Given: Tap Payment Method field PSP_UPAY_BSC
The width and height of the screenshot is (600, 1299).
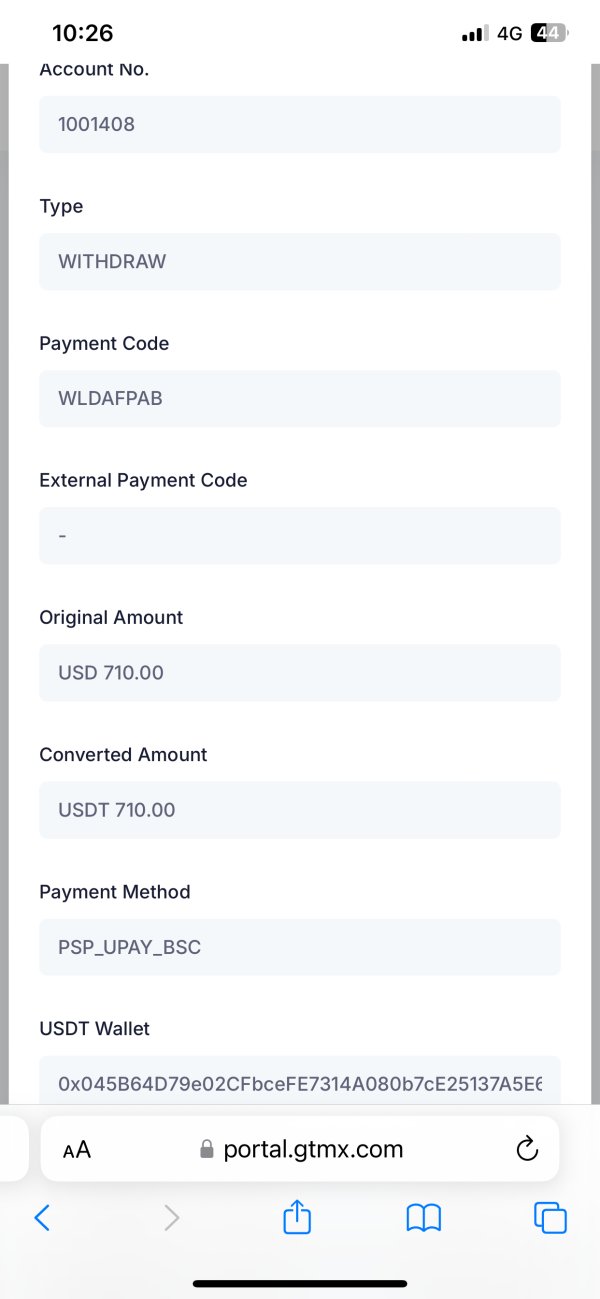Looking at the screenshot, I should click(300, 947).
